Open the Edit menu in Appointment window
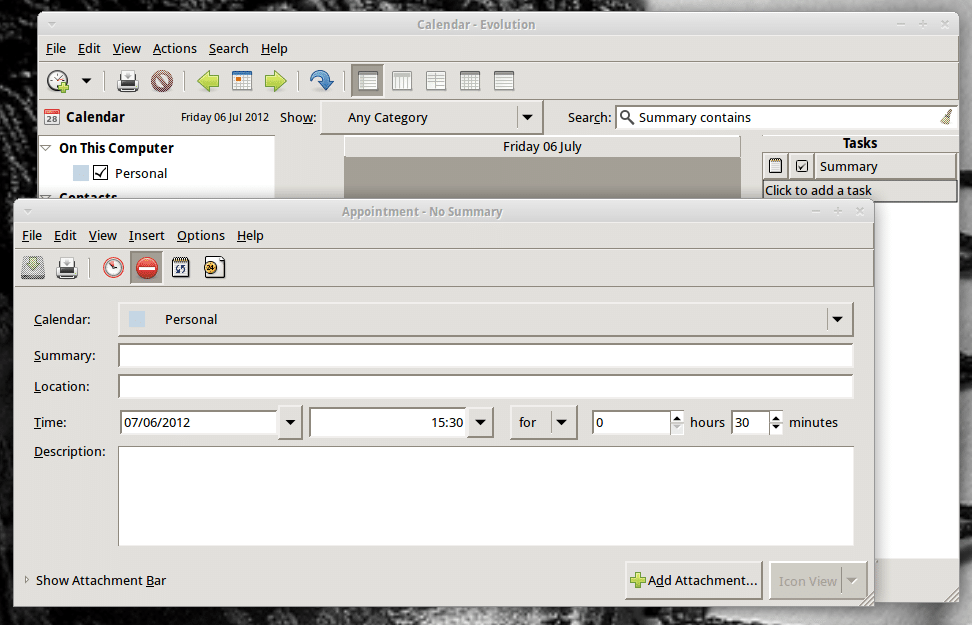 tap(65, 236)
